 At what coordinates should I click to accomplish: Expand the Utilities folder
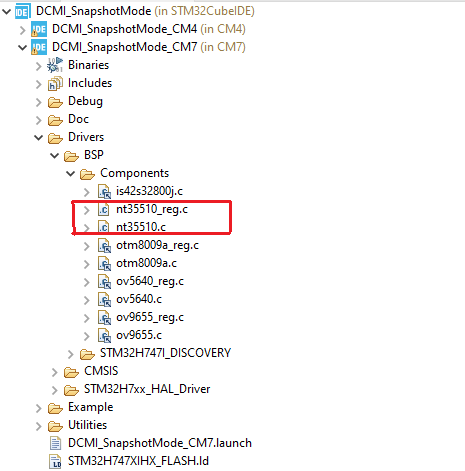[39, 426]
